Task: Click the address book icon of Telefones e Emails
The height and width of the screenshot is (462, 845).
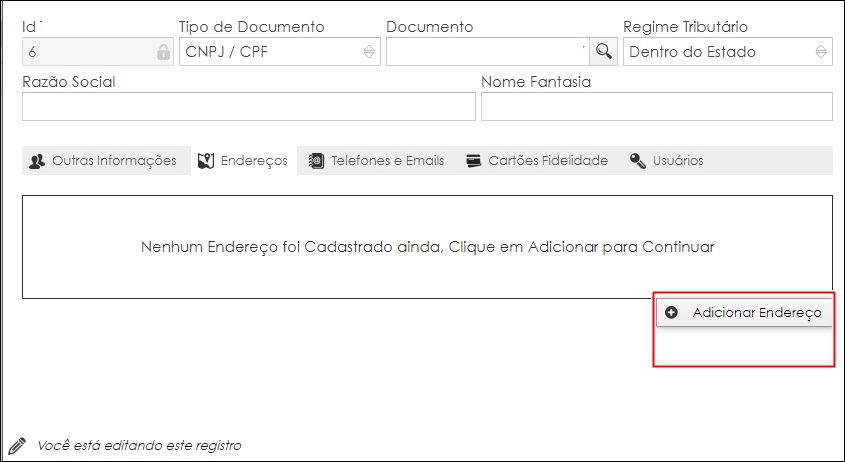Action: click(316, 161)
